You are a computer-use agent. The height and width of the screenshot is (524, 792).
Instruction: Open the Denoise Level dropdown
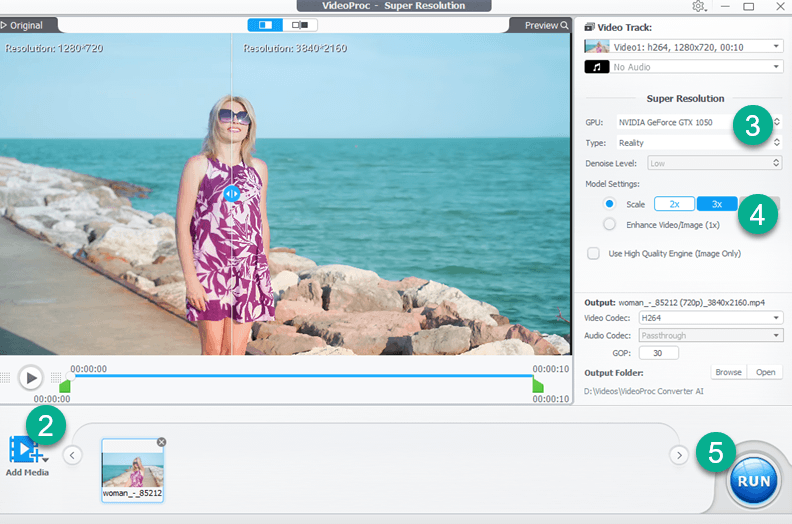pyautogui.click(x=715, y=163)
